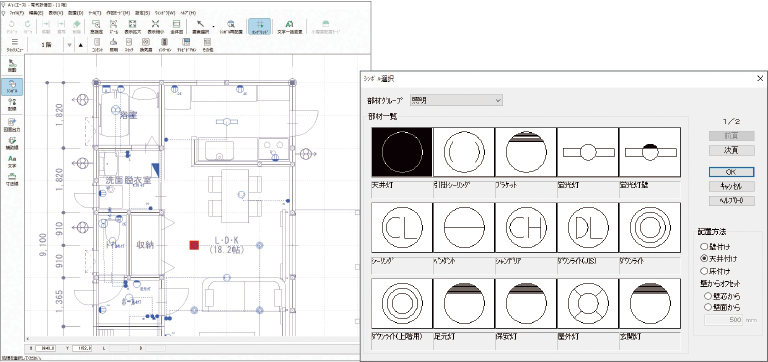Click the キャンセル button
Viewport: 768px width, 362px height.
tap(732, 186)
